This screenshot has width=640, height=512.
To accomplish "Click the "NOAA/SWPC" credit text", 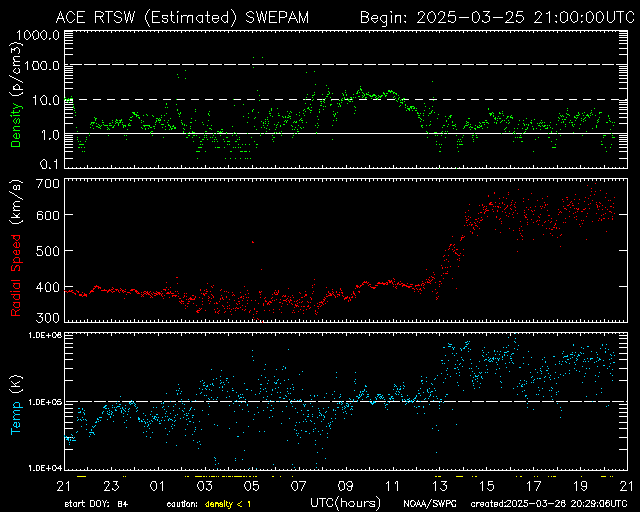I will (430, 504).
